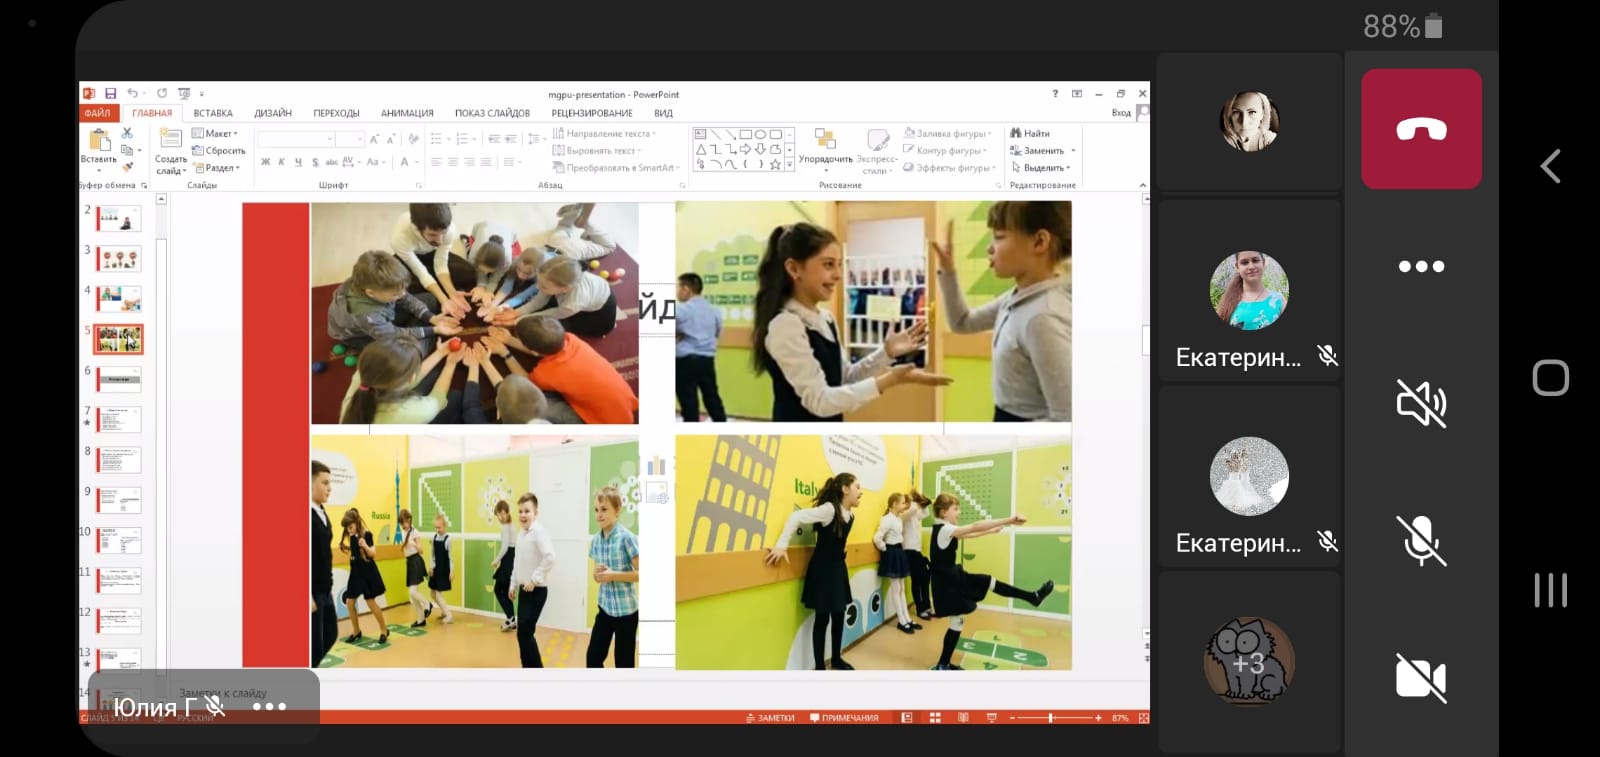Click the Save icon in PowerPoint quick access

(111, 94)
